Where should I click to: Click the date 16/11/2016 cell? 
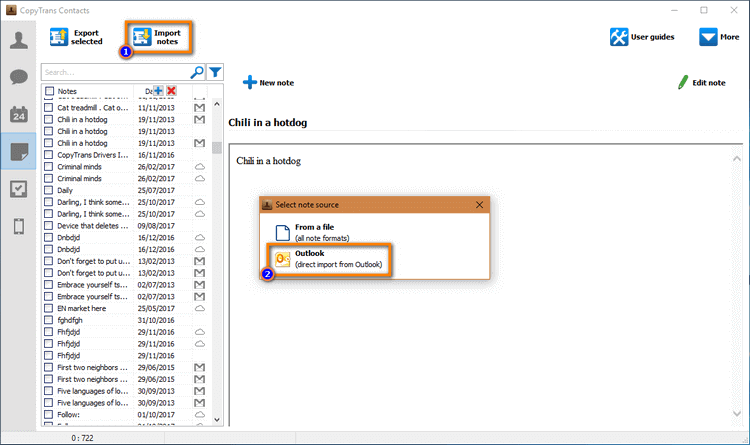pos(156,155)
